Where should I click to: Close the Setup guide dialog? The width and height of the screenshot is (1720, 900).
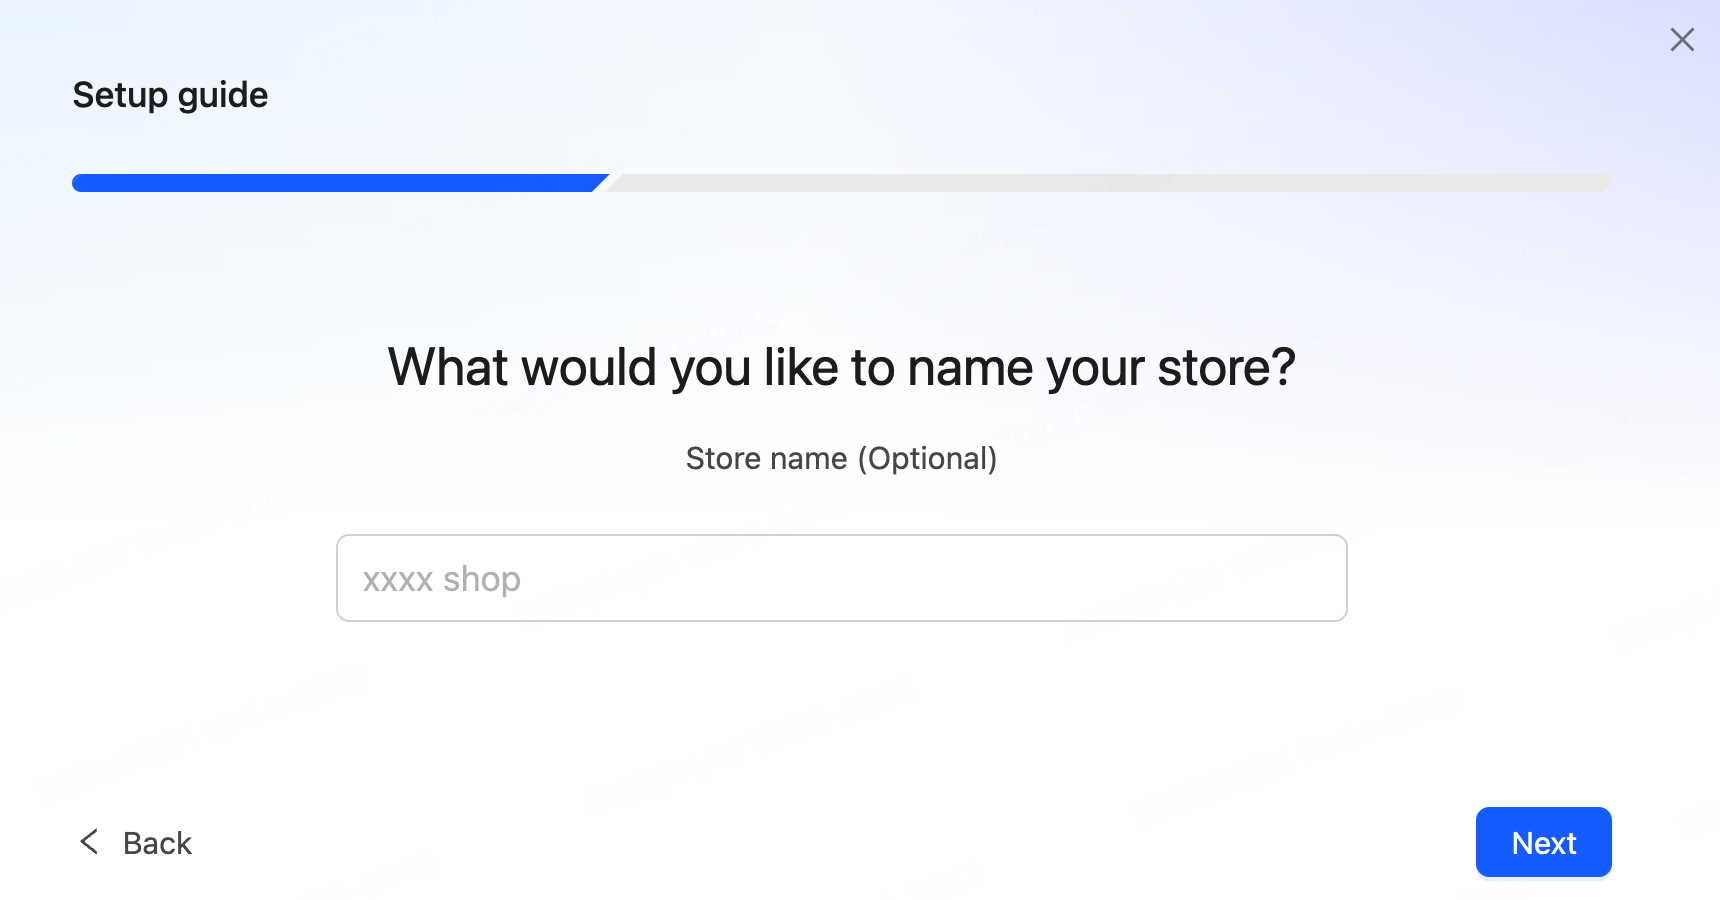[1682, 40]
